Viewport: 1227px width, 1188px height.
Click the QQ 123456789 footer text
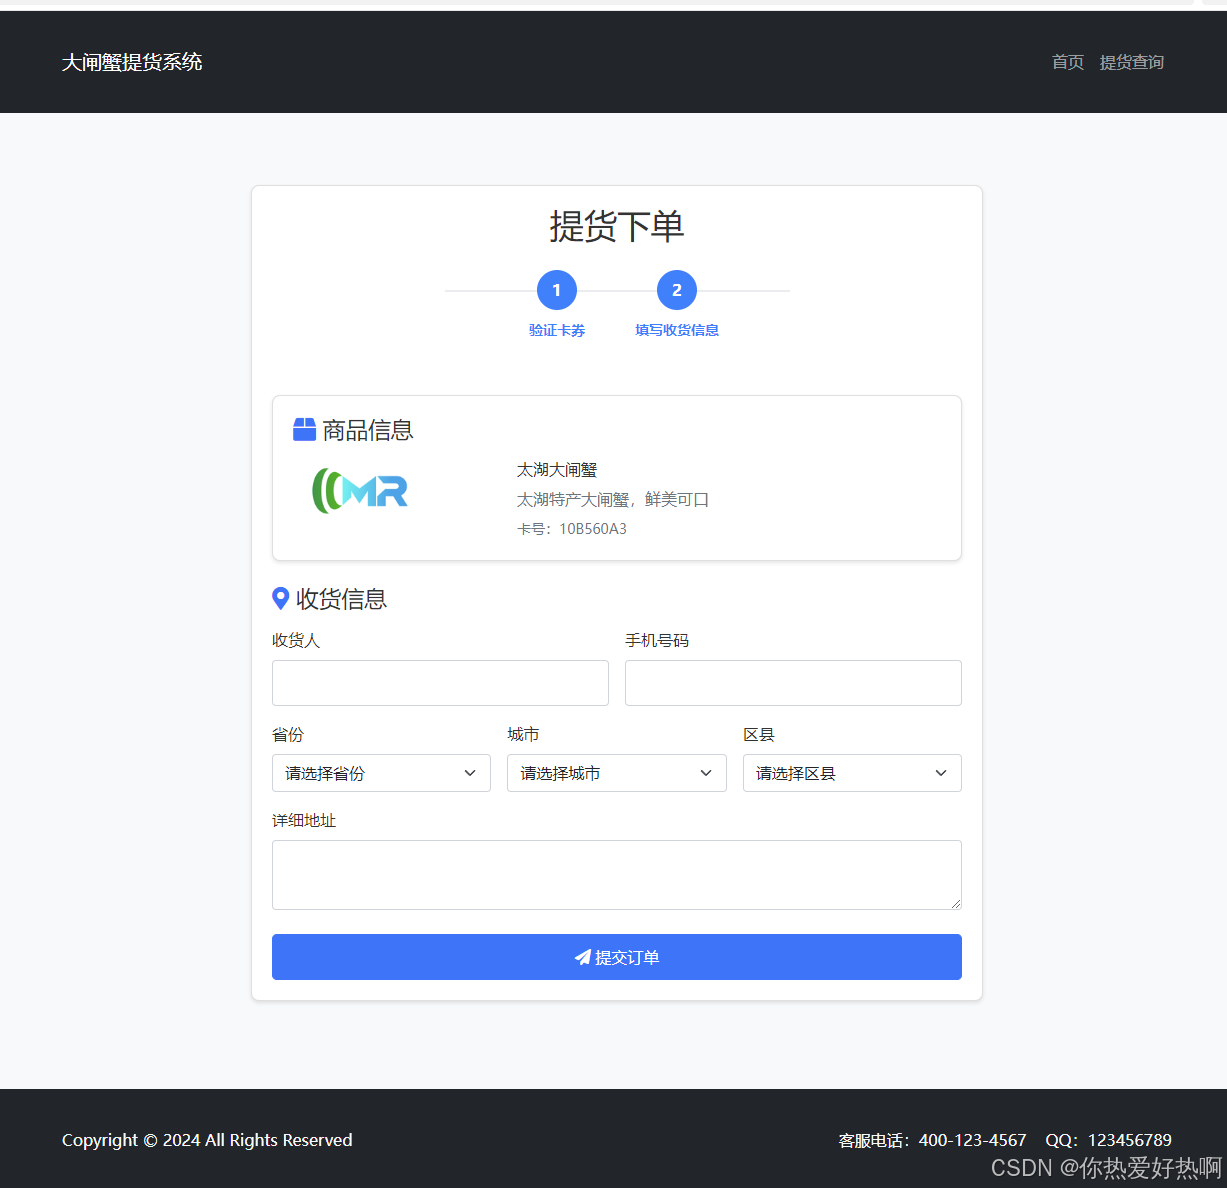pos(1108,1140)
